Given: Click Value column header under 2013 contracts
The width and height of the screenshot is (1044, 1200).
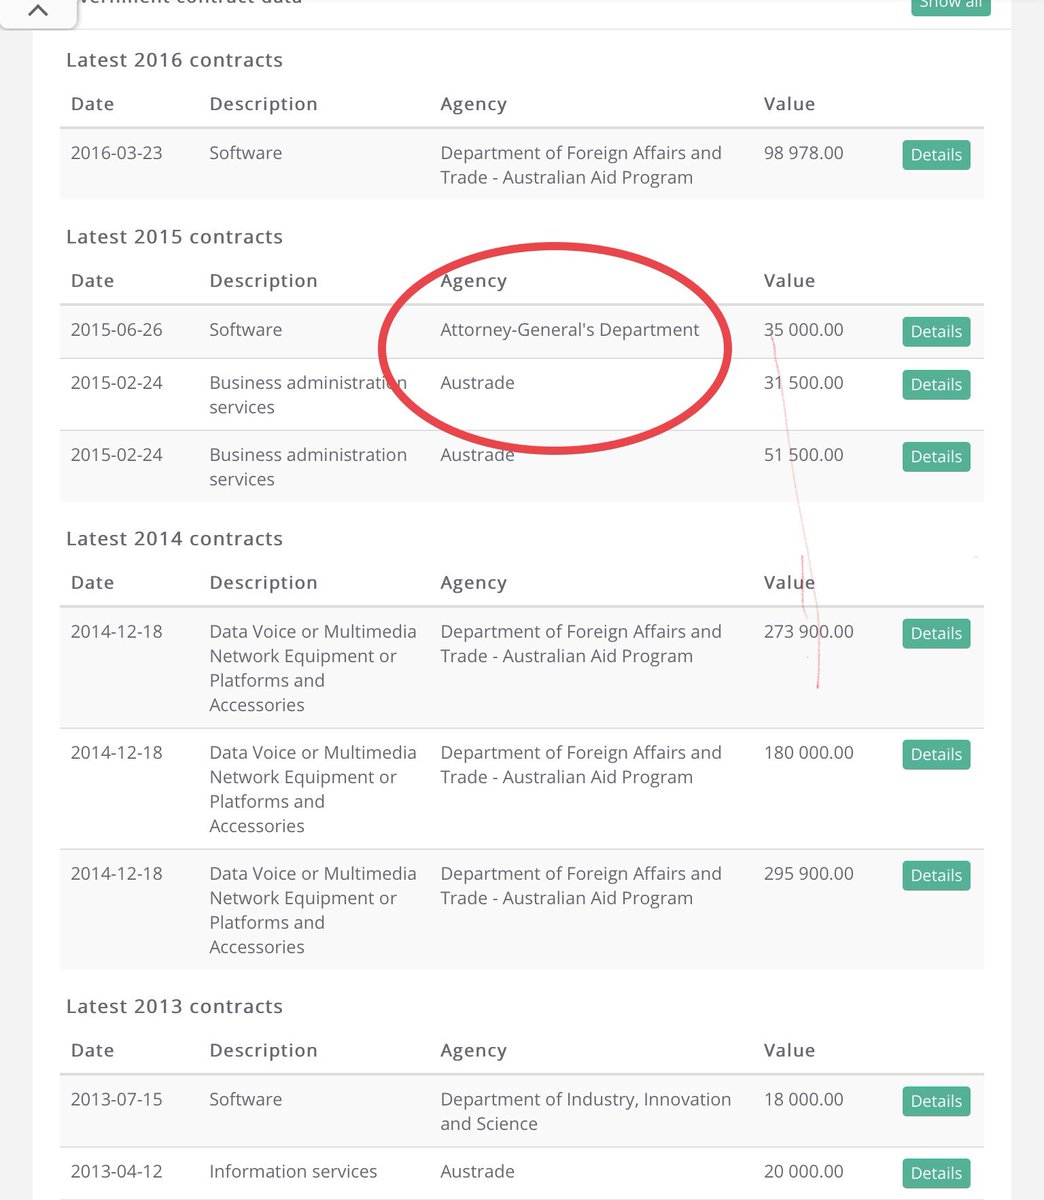Looking at the screenshot, I should click(789, 1051).
